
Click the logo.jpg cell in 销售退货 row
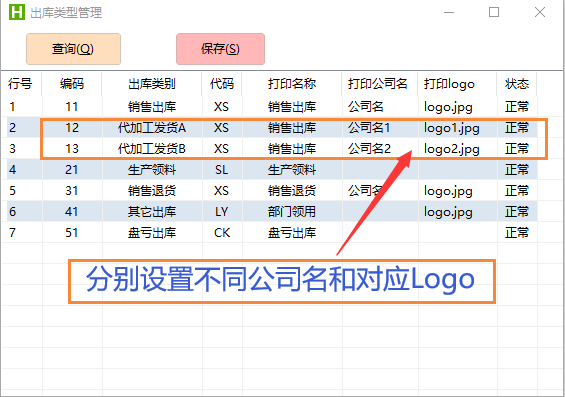pos(458,190)
